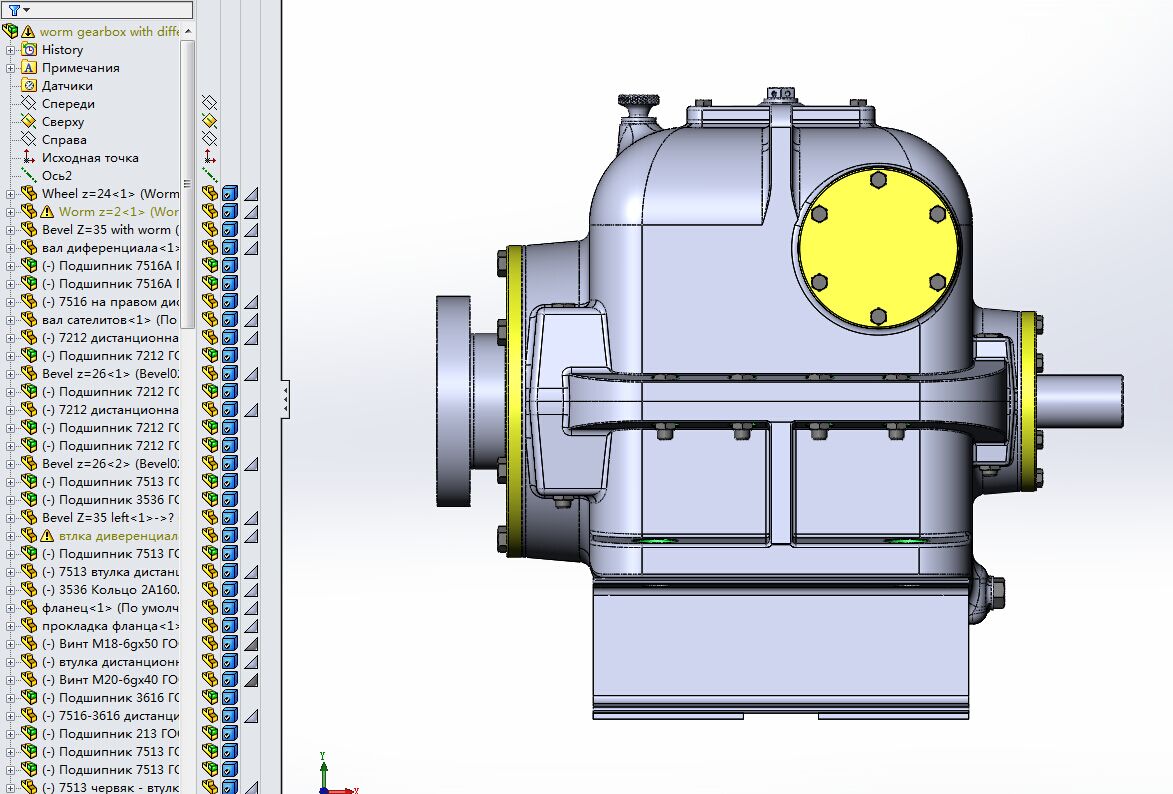Screen dimensions: 1173x794
Task: Toggle hide/show for Bevel z=26<2> in display pane
Action: pos(209,464)
